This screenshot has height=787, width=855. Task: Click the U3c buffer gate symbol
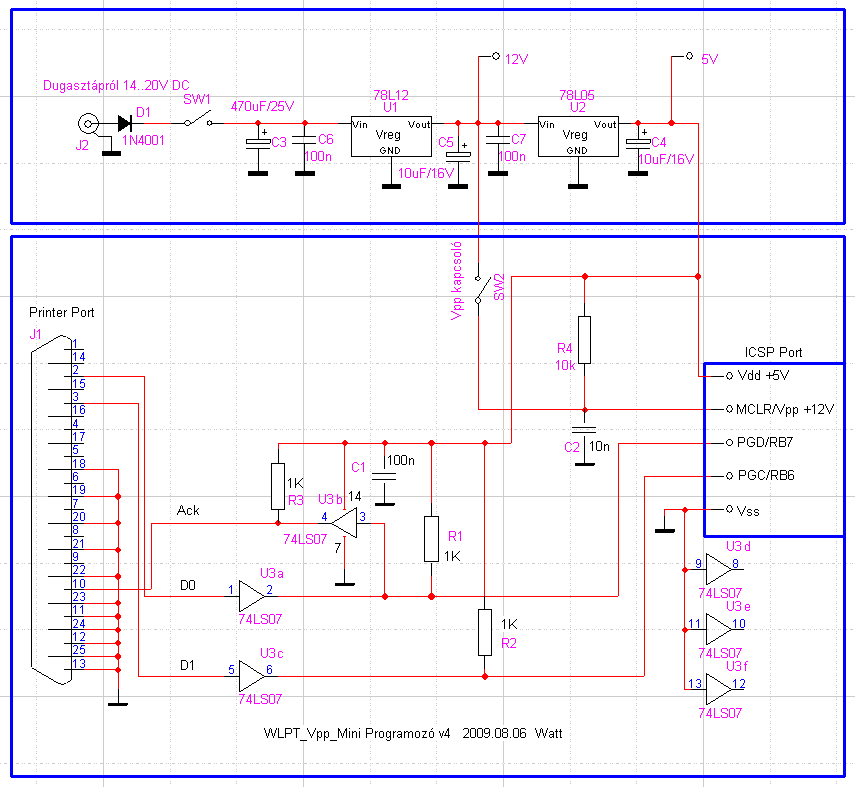pos(252,676)
